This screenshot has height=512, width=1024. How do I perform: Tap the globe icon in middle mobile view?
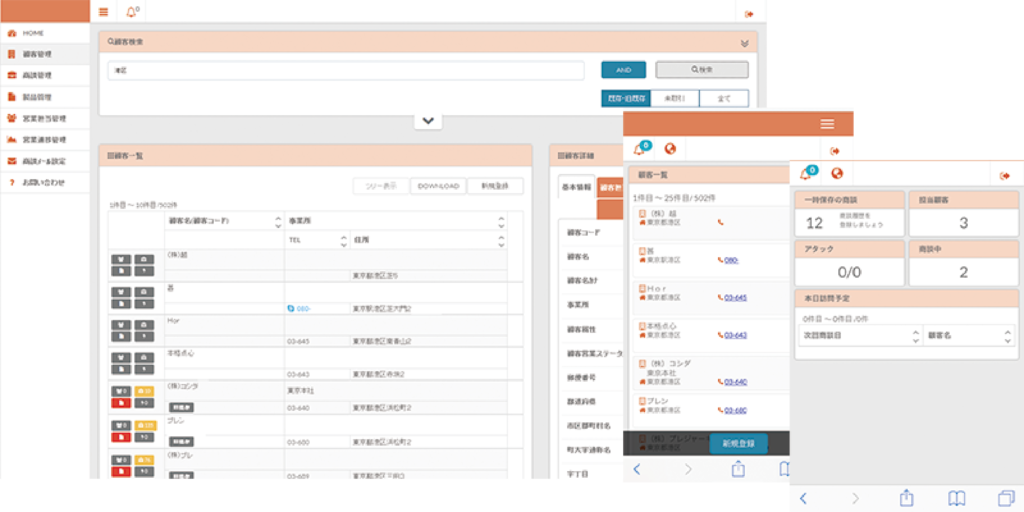(670, 149)
